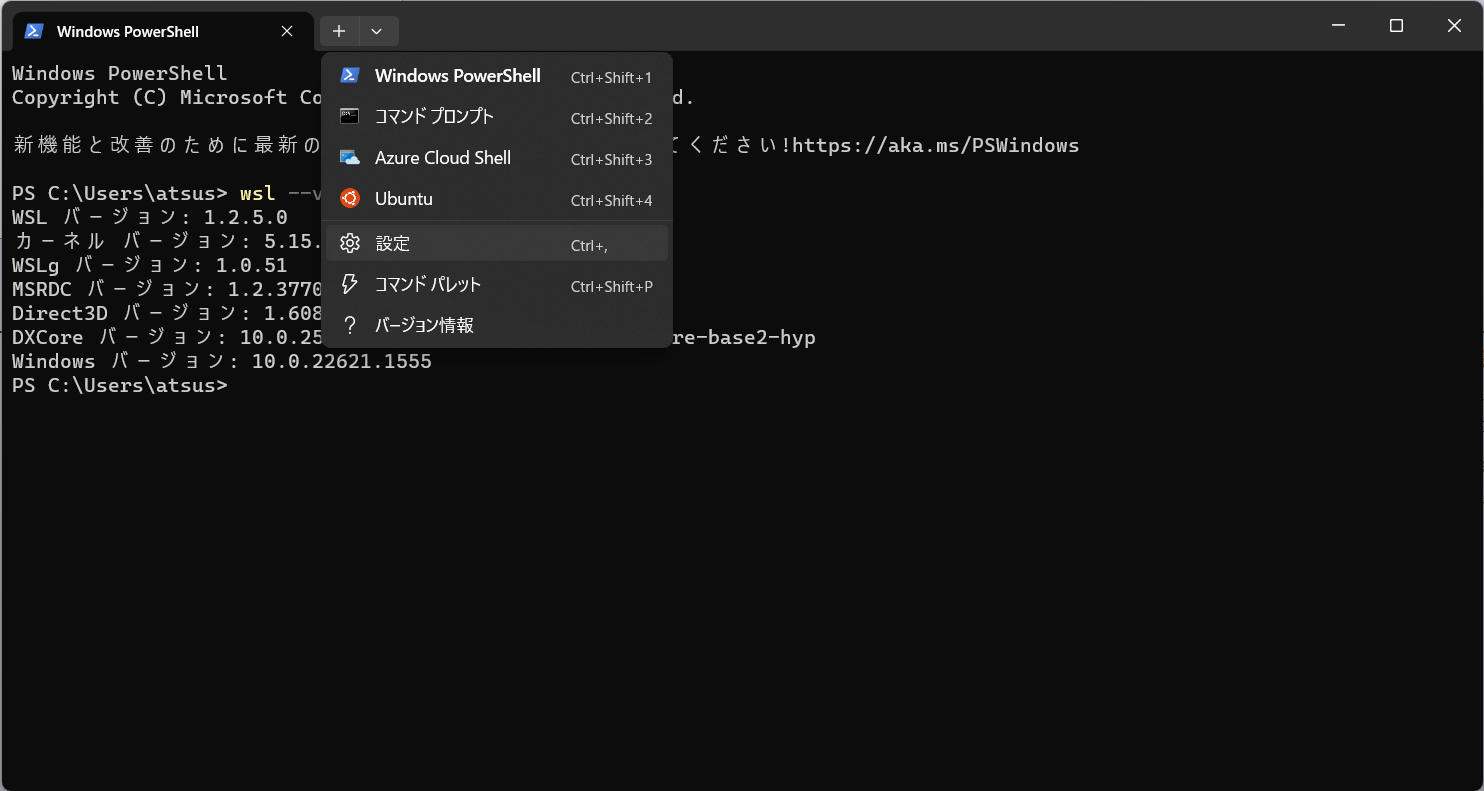This screenshot has width=1484, height=791.
Task: Click the last PS C:\Users\atsus> prompt line
Action: [120, 385]
